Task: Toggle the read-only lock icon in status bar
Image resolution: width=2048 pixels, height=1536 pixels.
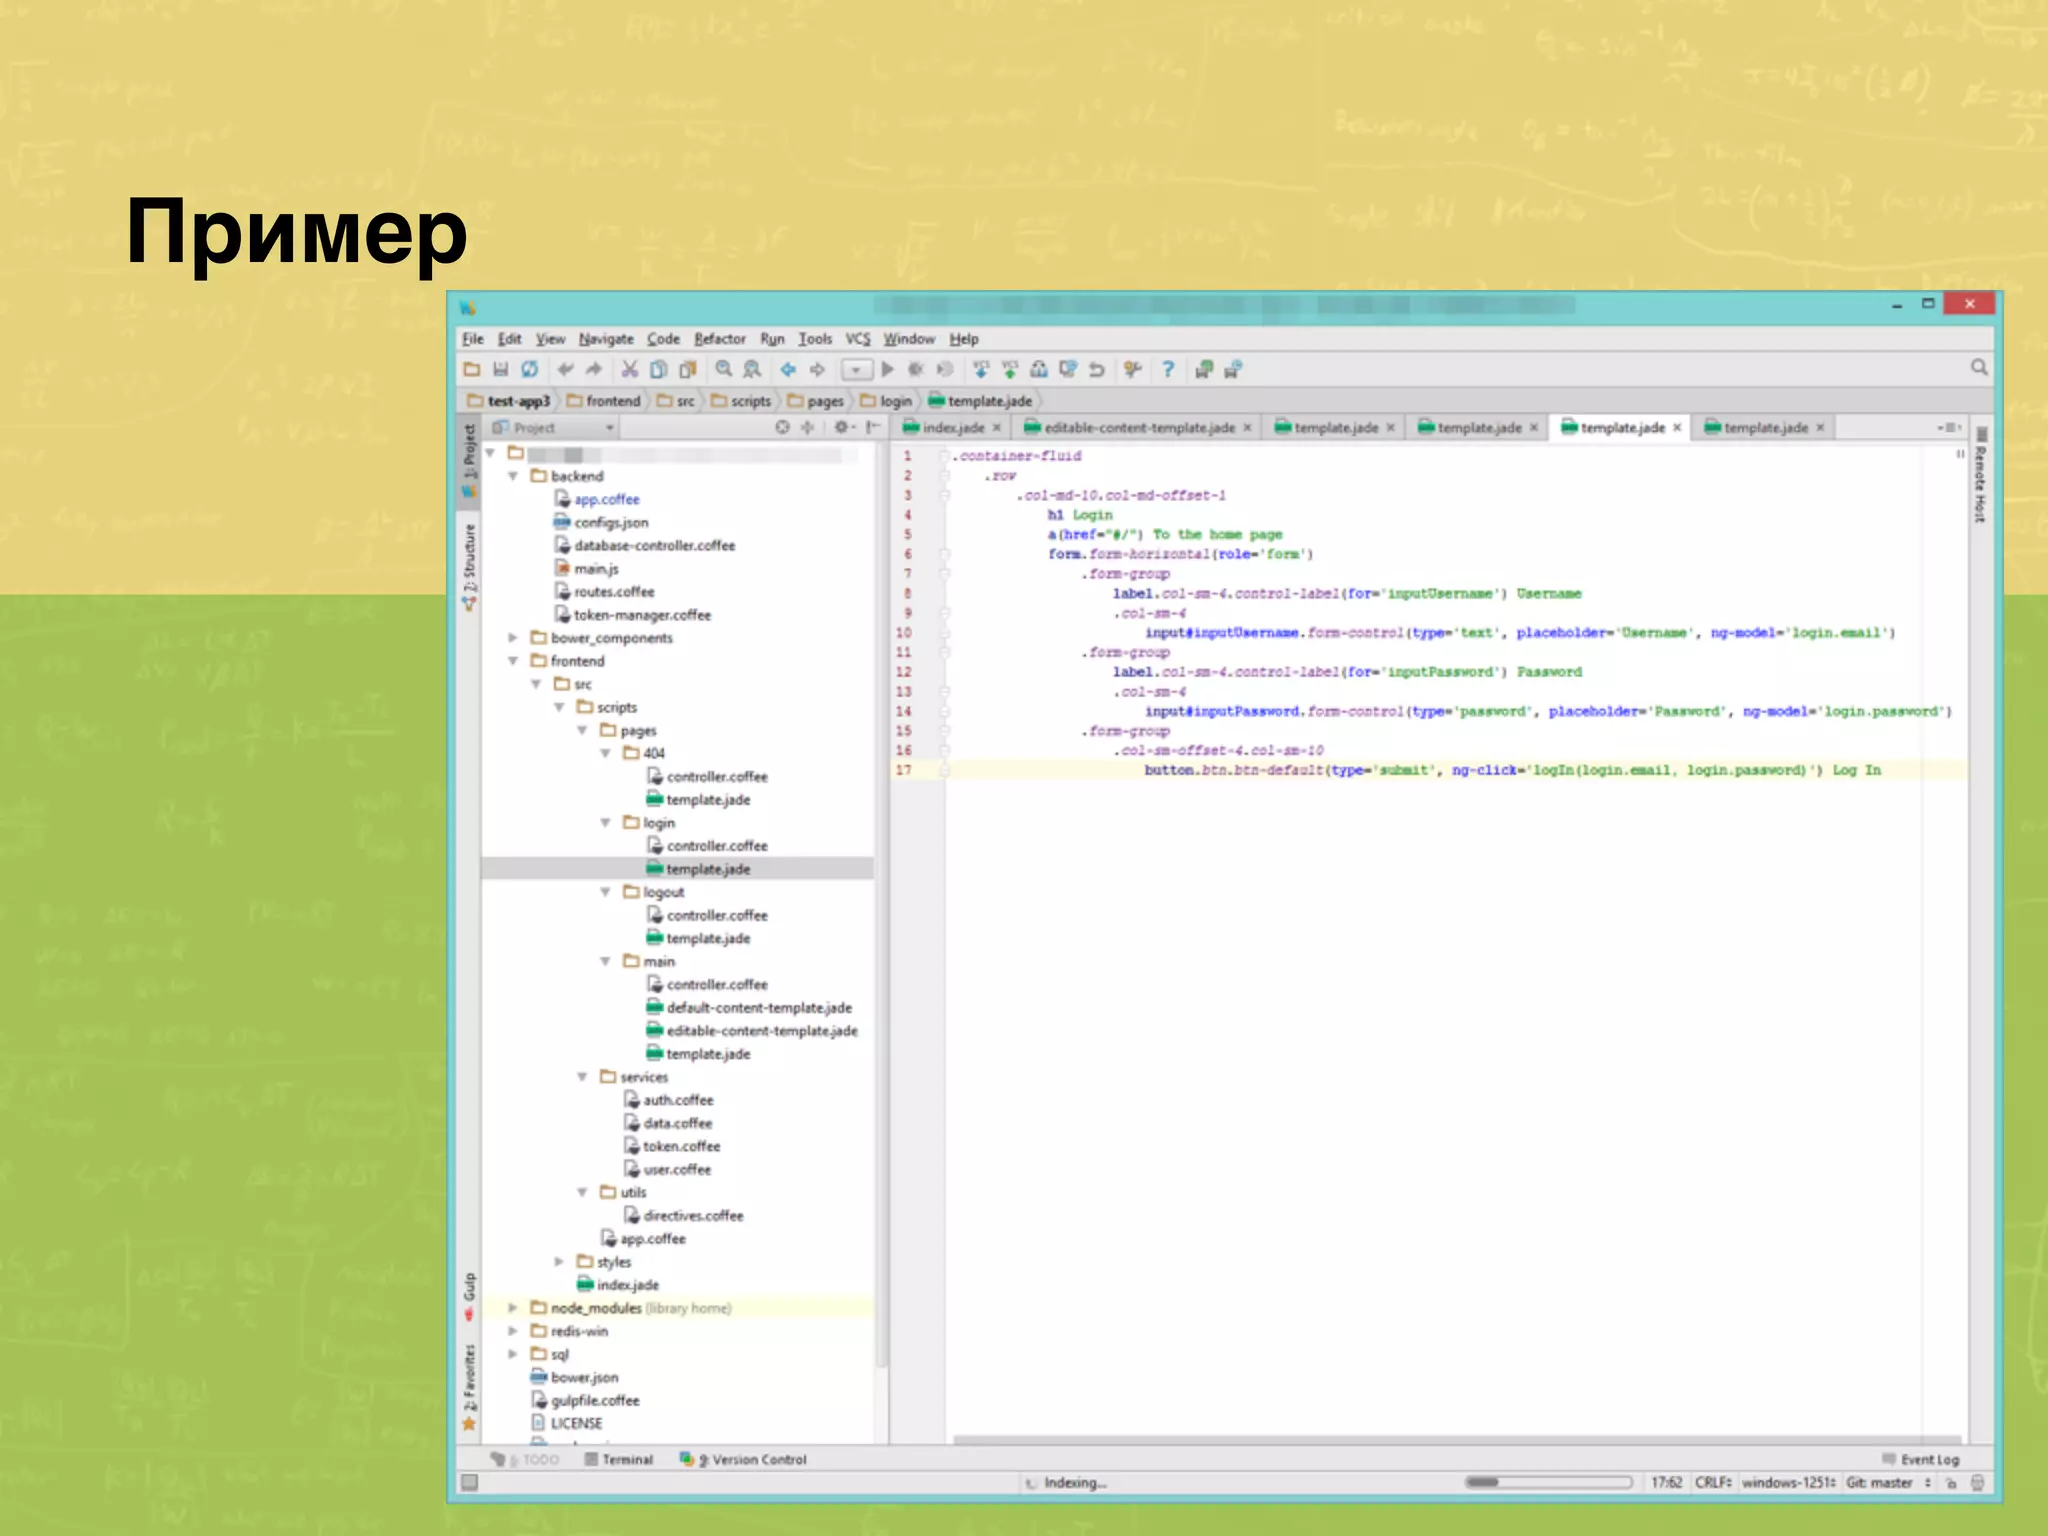Action: click(1951, 1483)
